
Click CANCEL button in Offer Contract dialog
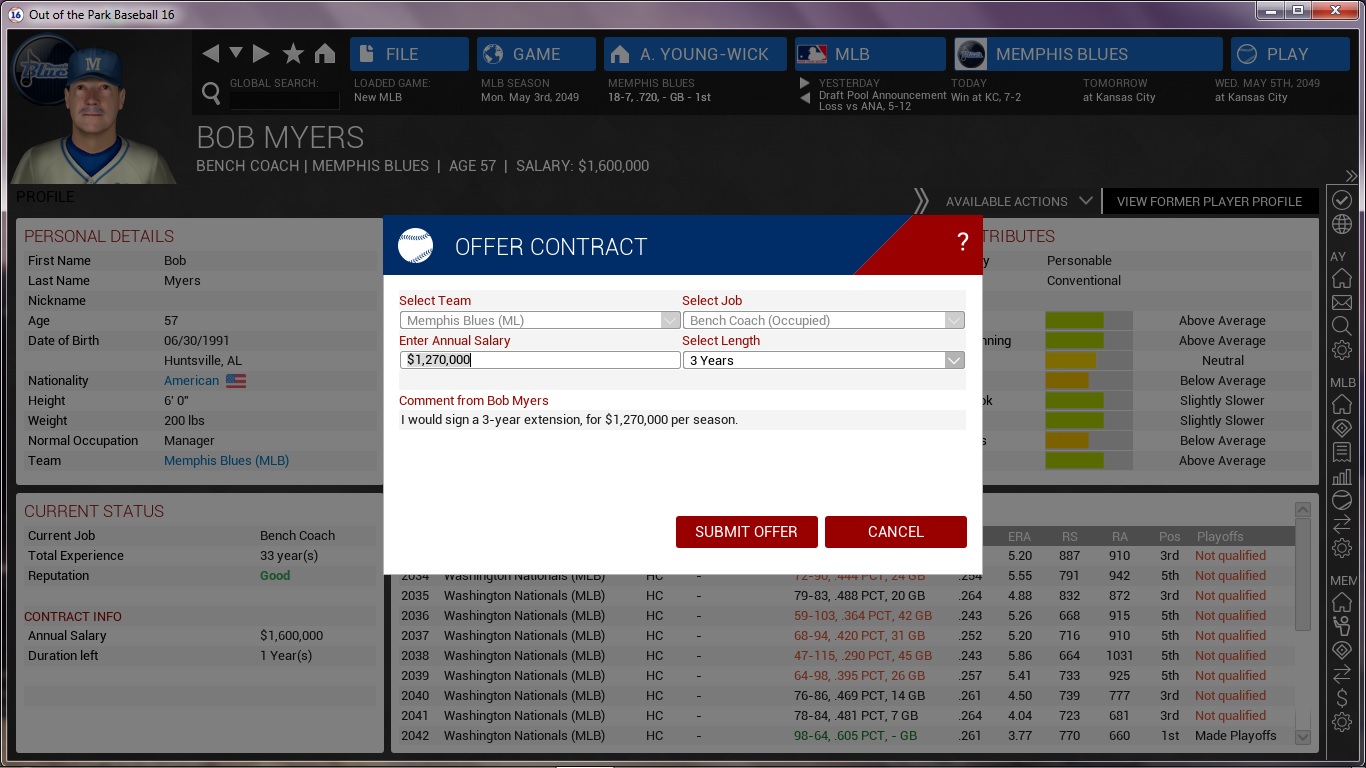[896, 532]
